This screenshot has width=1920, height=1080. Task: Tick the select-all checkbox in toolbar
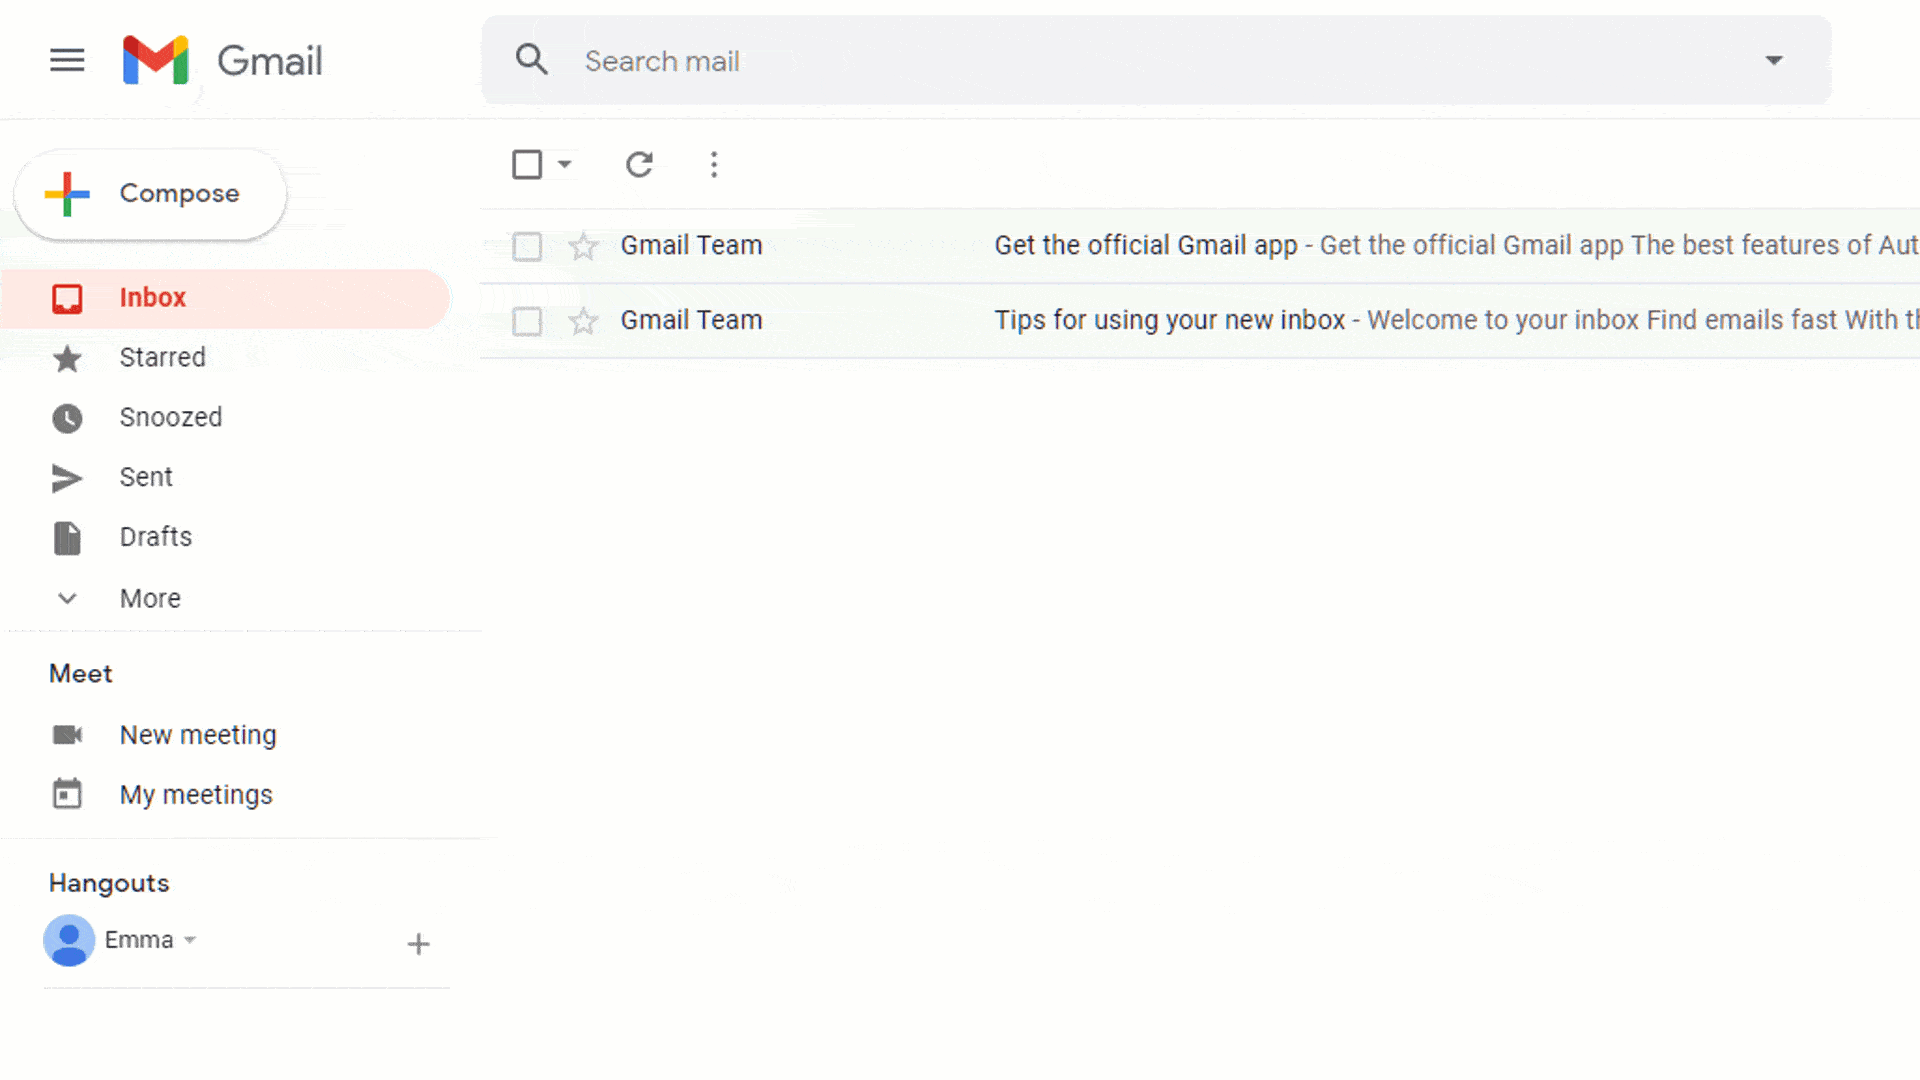[x=527, y=164]
